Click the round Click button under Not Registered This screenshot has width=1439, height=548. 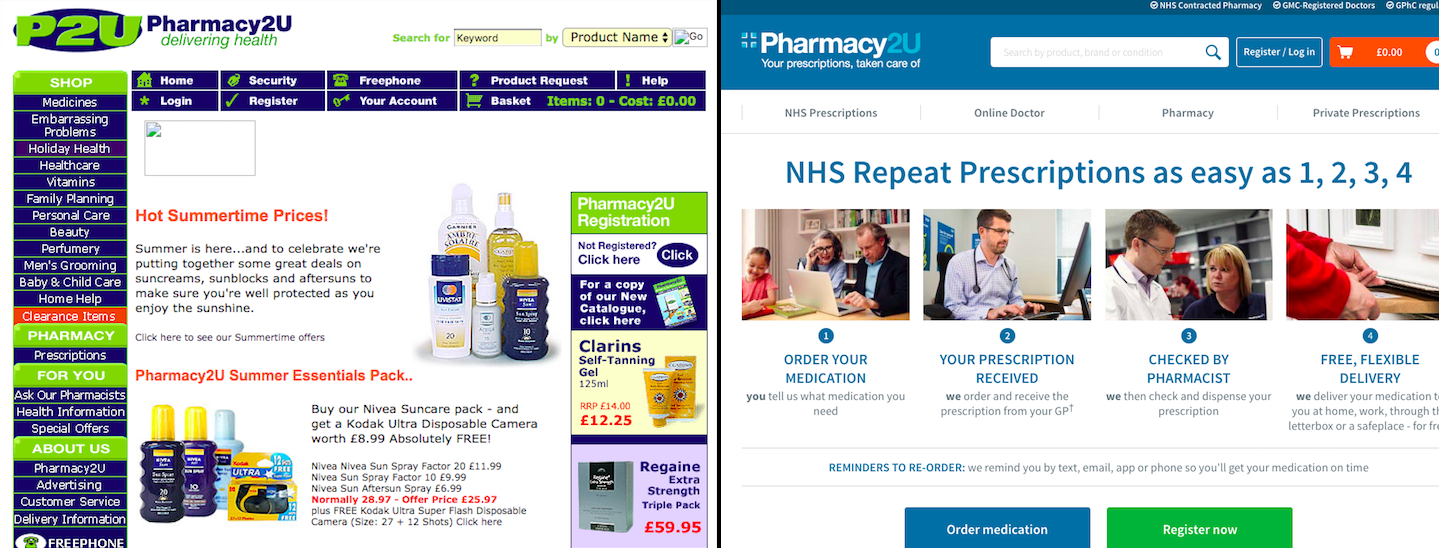677,255
